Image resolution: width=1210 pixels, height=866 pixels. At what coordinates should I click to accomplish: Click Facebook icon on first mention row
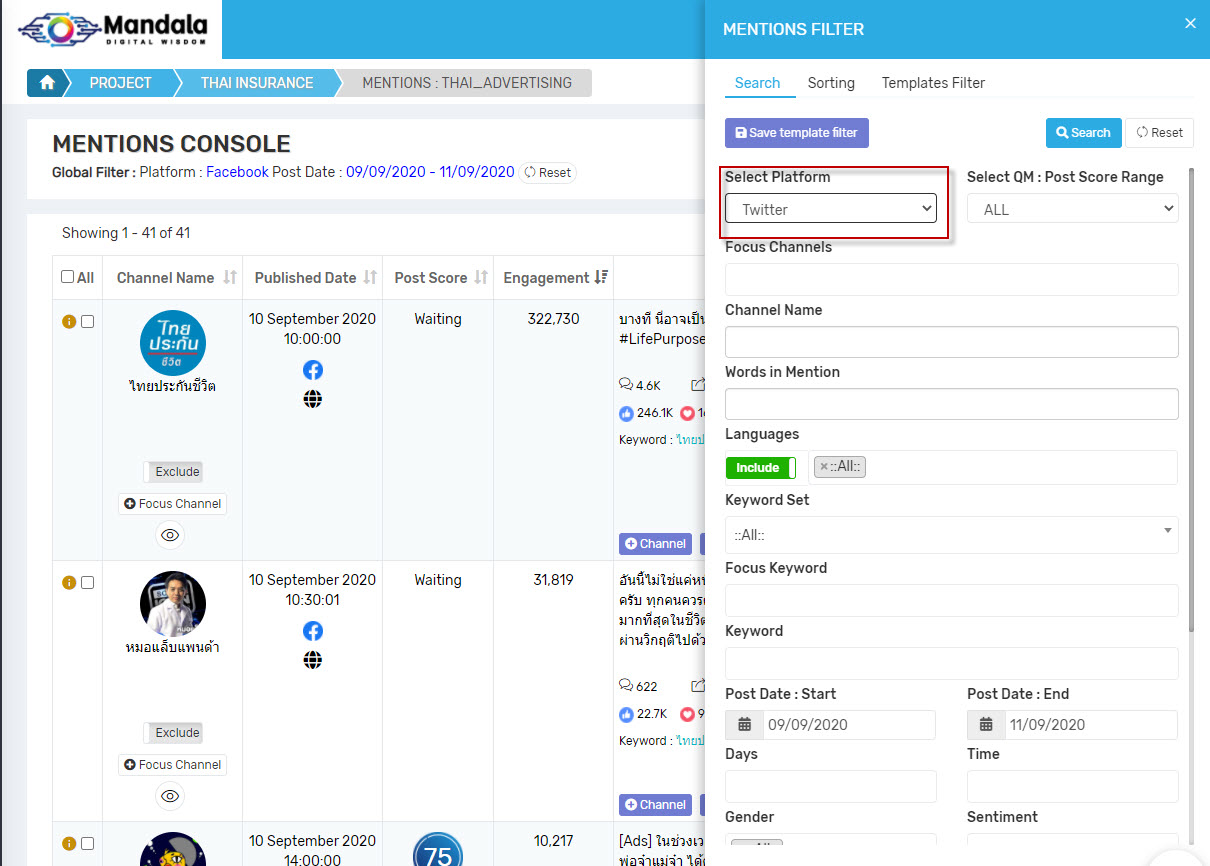313,370
